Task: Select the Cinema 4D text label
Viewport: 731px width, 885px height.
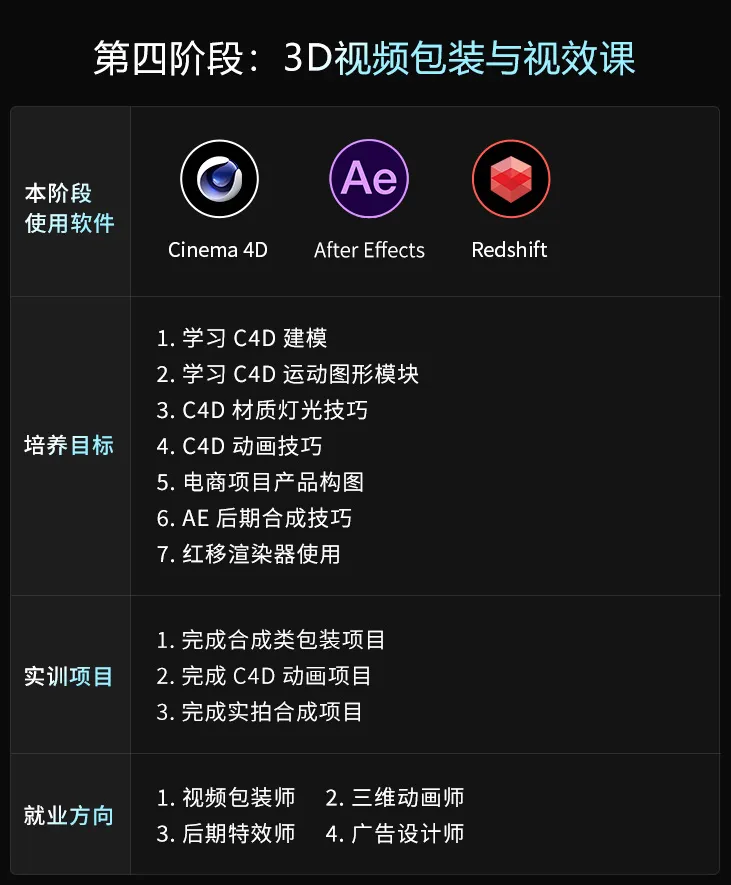Action: click(x=218, y=250)
